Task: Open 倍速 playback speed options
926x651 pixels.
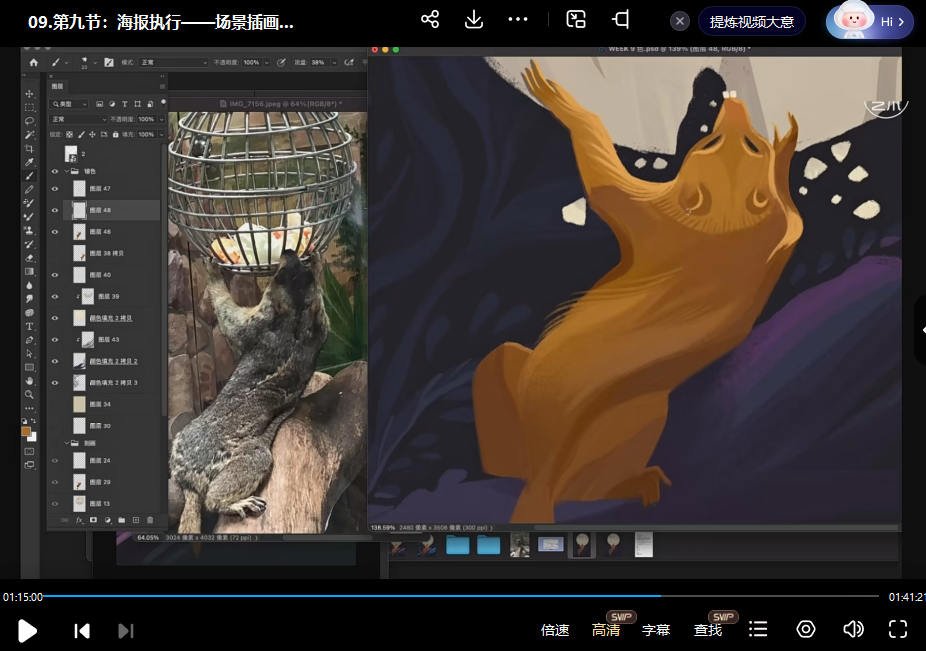Action: pyautogui.click(x=555, y=630)
